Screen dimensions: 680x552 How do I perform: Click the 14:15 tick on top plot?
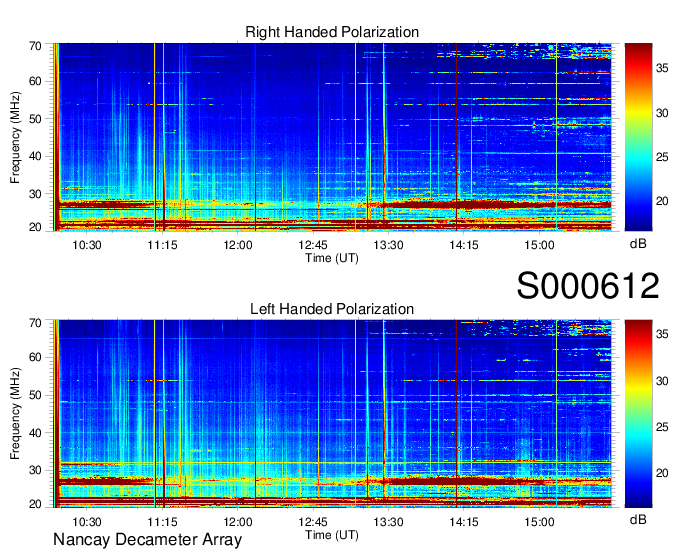click(x=464, y=245)
